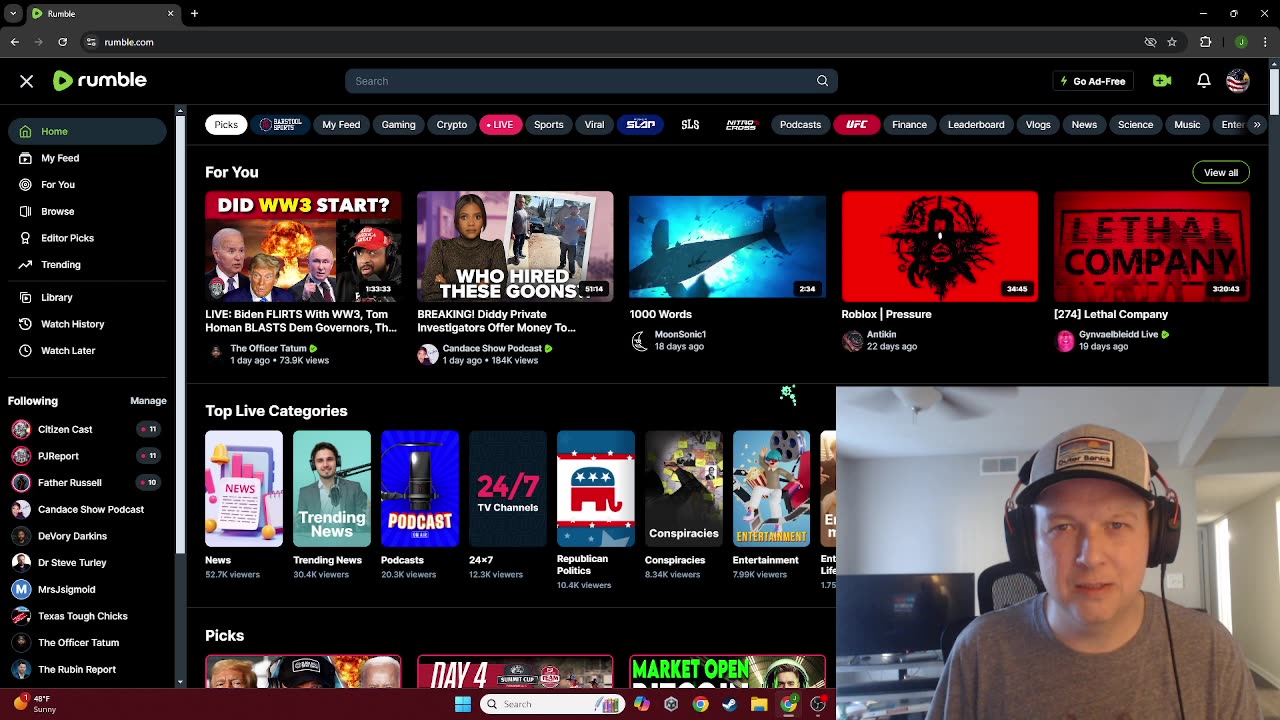Select the Science category chip
This screenshot has width=1280, height=720.
(x=1135, y=125)
